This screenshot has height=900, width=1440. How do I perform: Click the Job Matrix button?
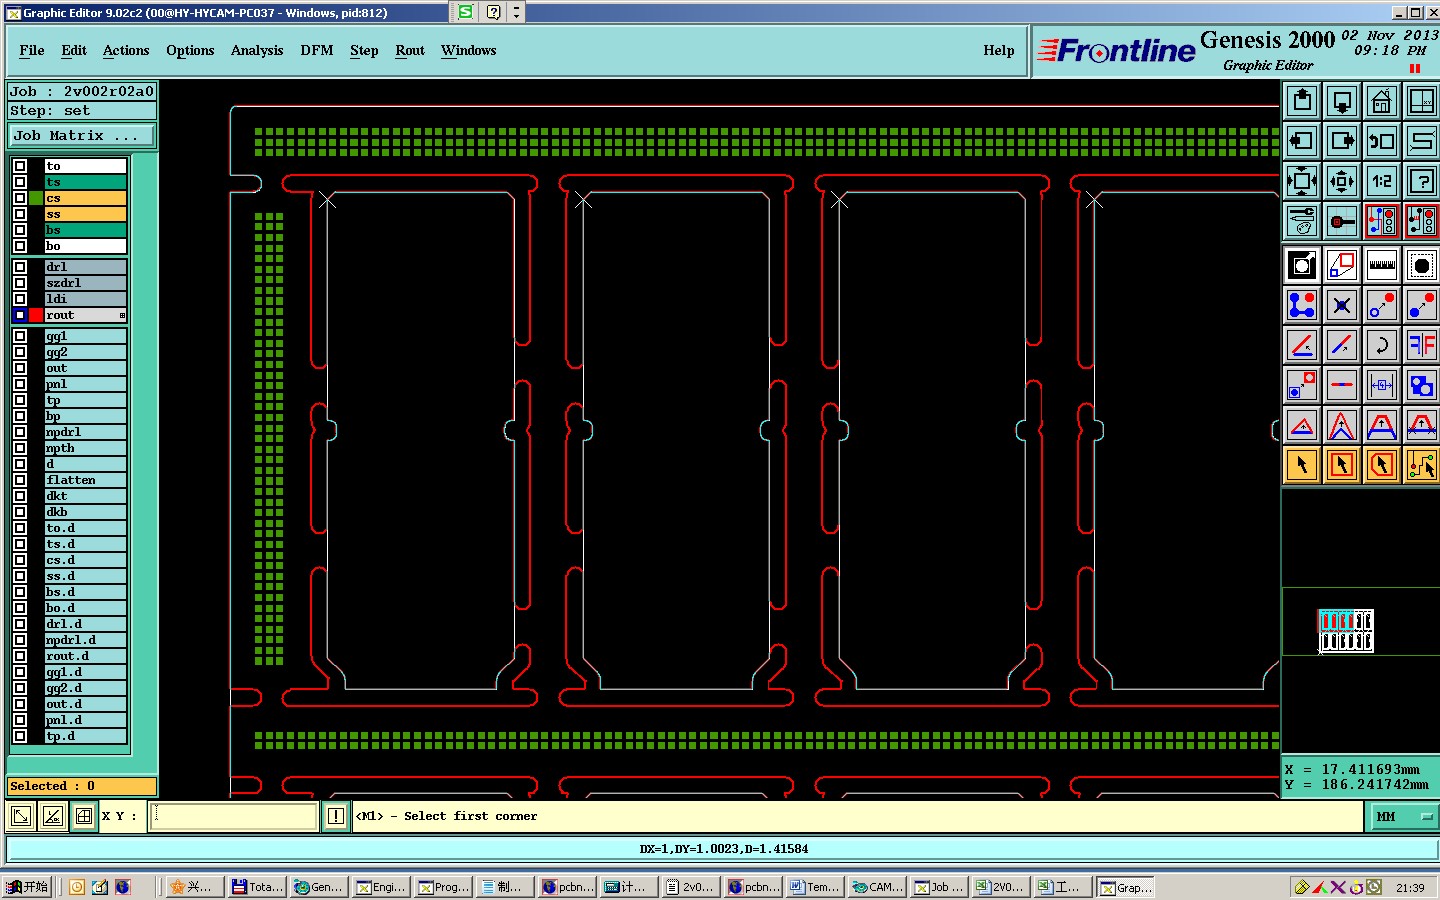pos(82,136)
